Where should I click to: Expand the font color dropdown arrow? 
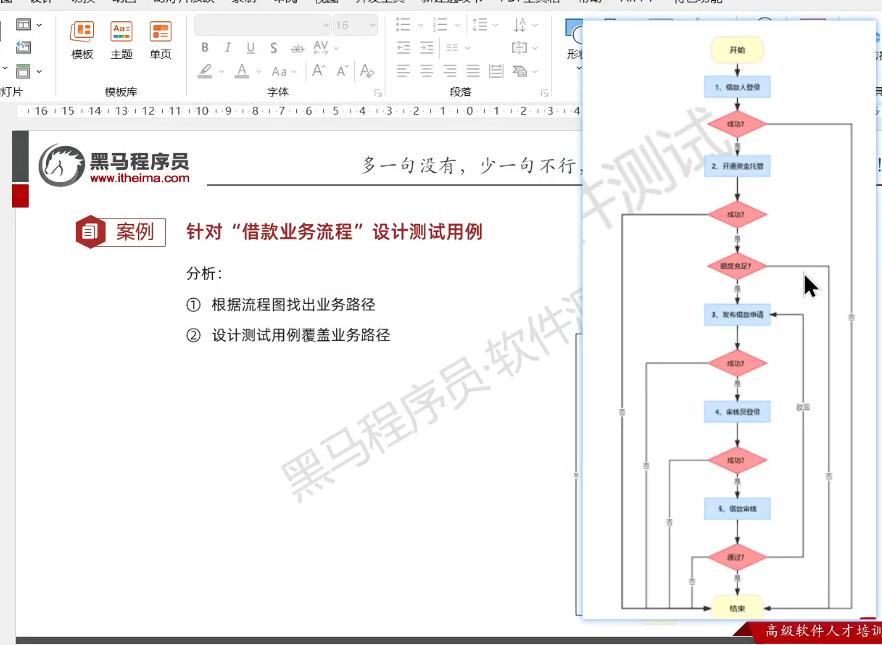point(258,72)
